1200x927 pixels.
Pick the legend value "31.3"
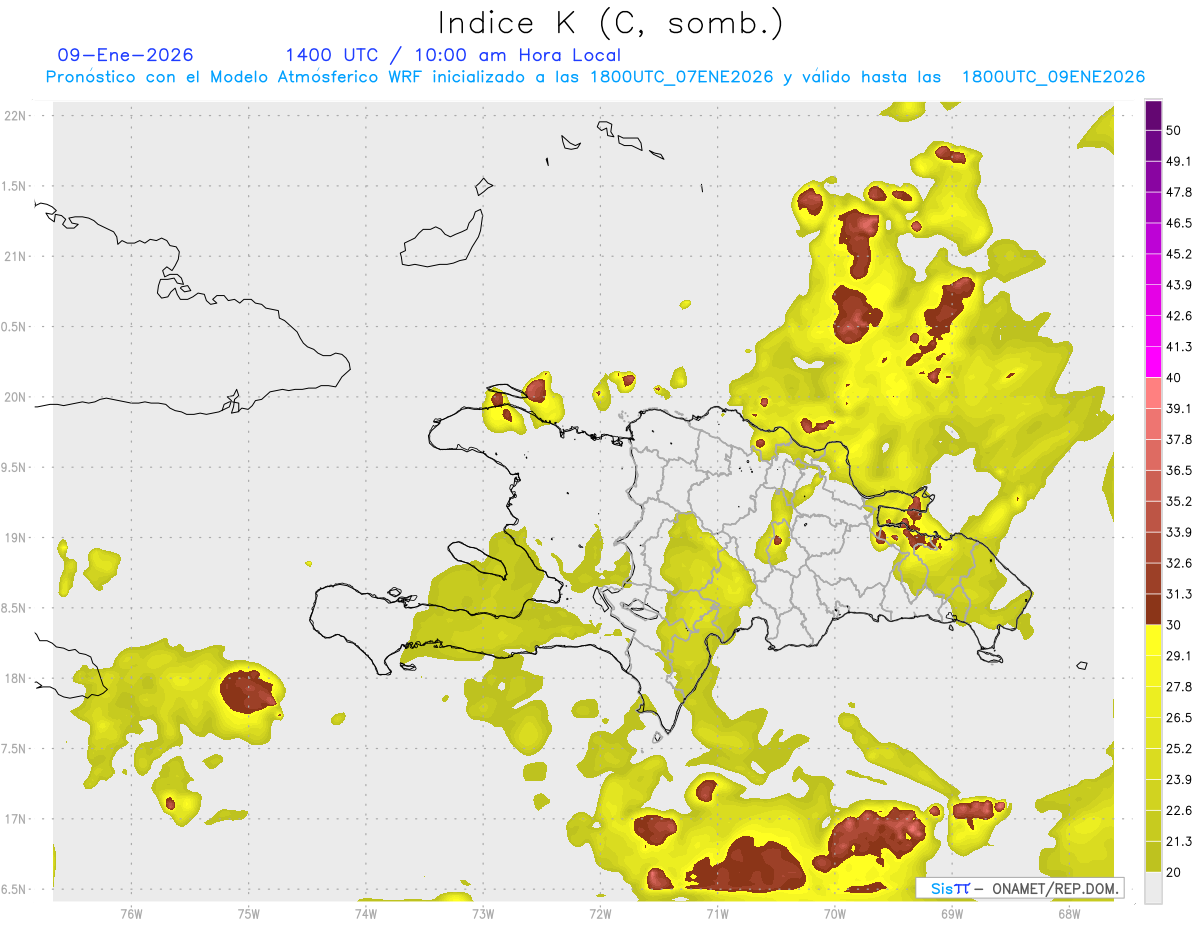tap(1179, 594)
